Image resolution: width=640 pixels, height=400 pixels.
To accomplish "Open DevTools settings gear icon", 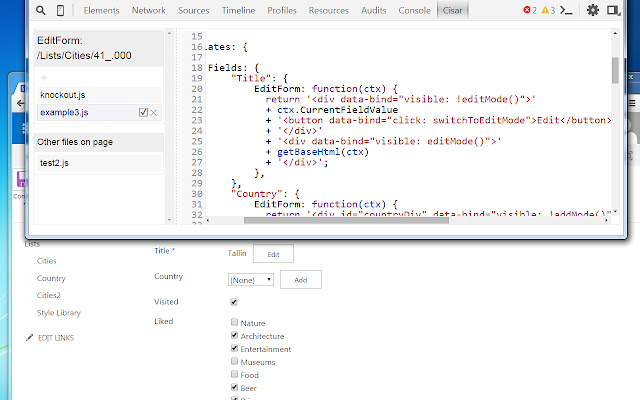I will [x=593, y=10].
